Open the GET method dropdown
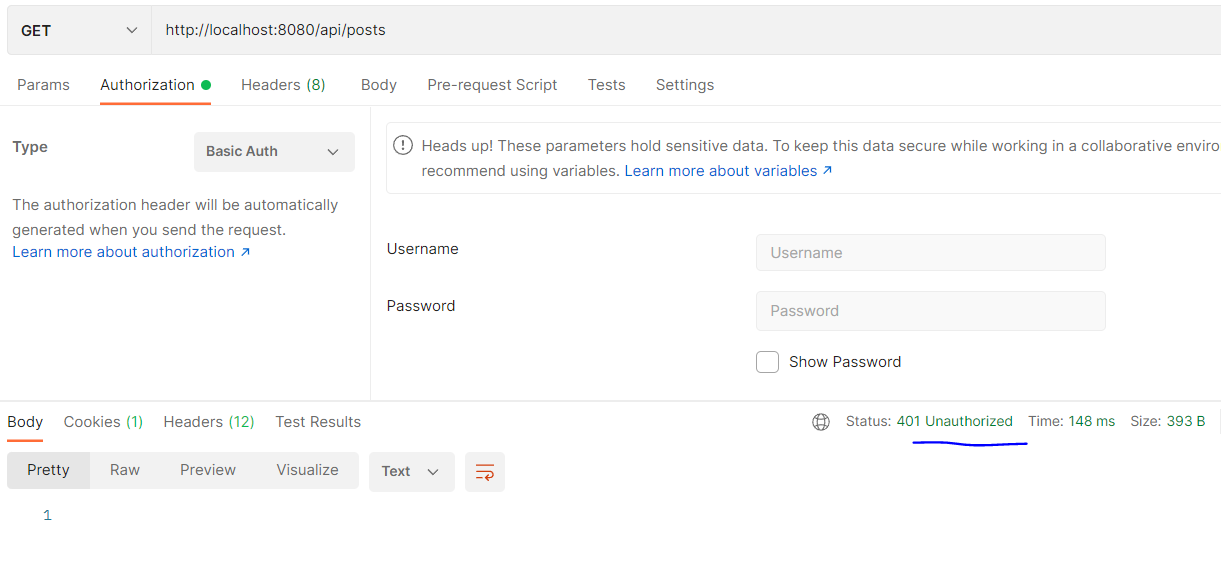 point(79,30)
